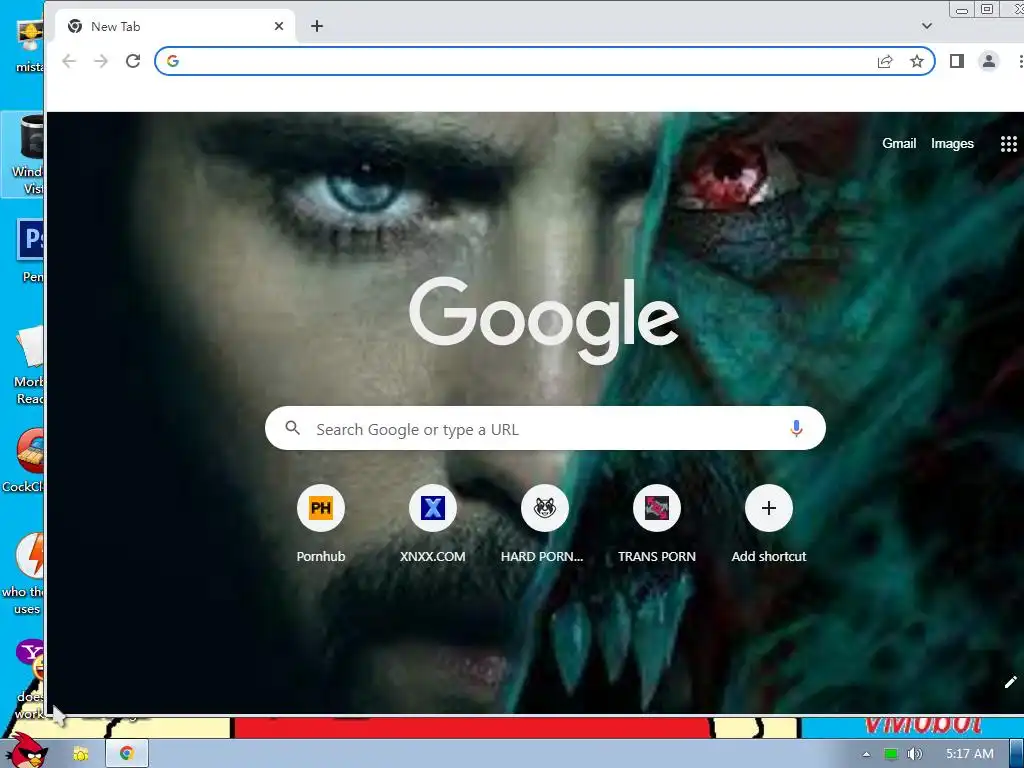Open the Chrome profile avatar
1024x768 pixels.
tap(989, 61)
